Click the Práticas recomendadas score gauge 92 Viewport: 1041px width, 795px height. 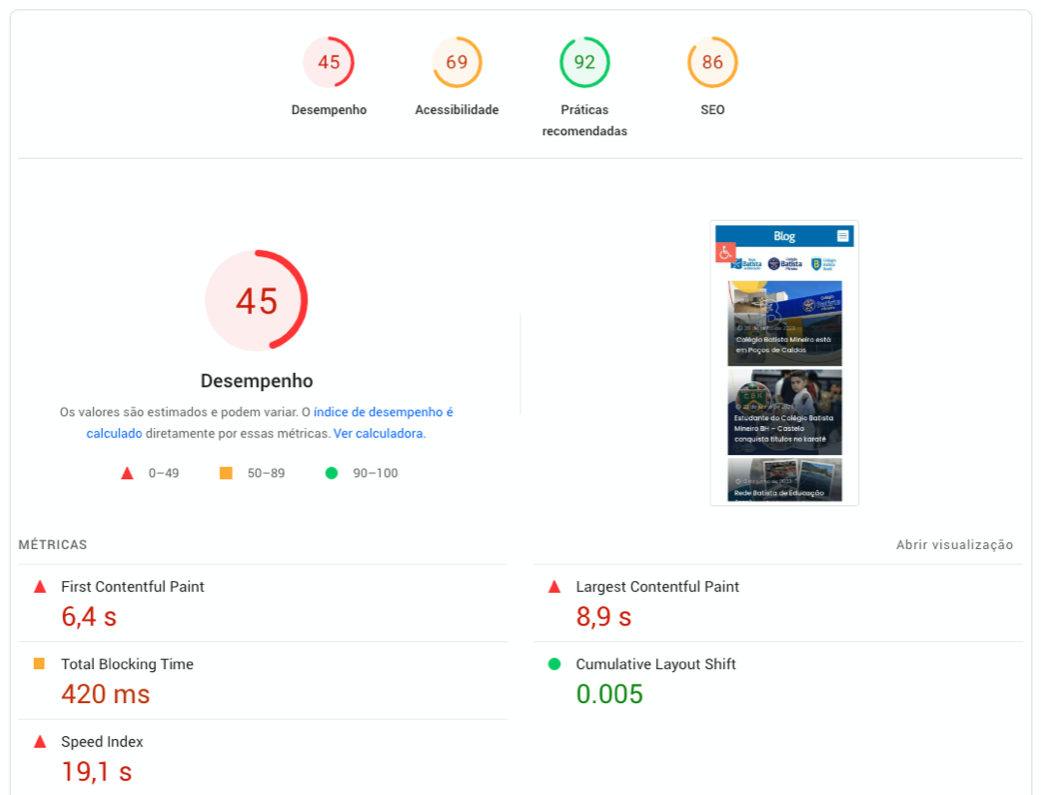click(x=584, y=62)
